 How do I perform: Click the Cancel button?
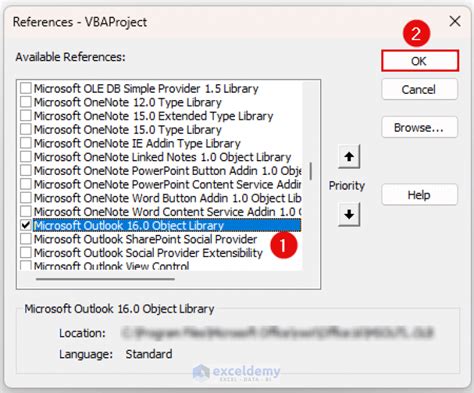coord(419,89)
